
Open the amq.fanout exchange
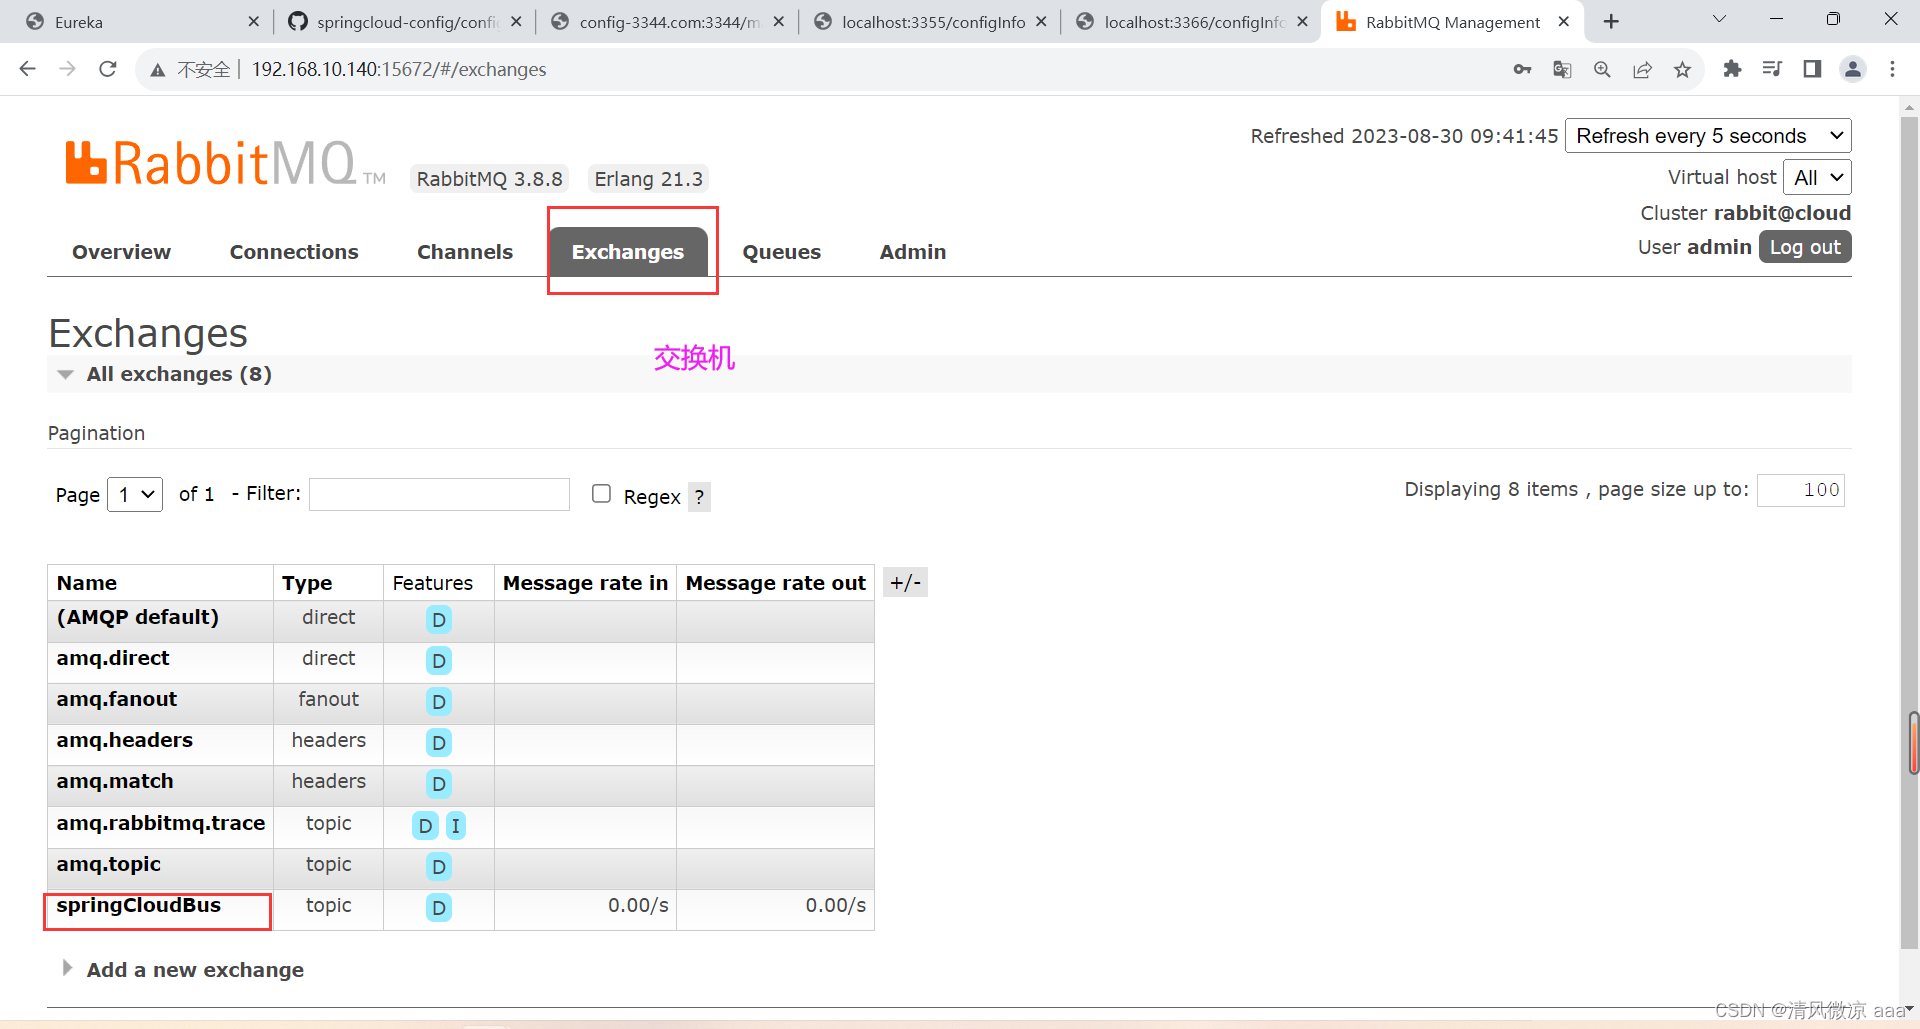tap(117, 699)
